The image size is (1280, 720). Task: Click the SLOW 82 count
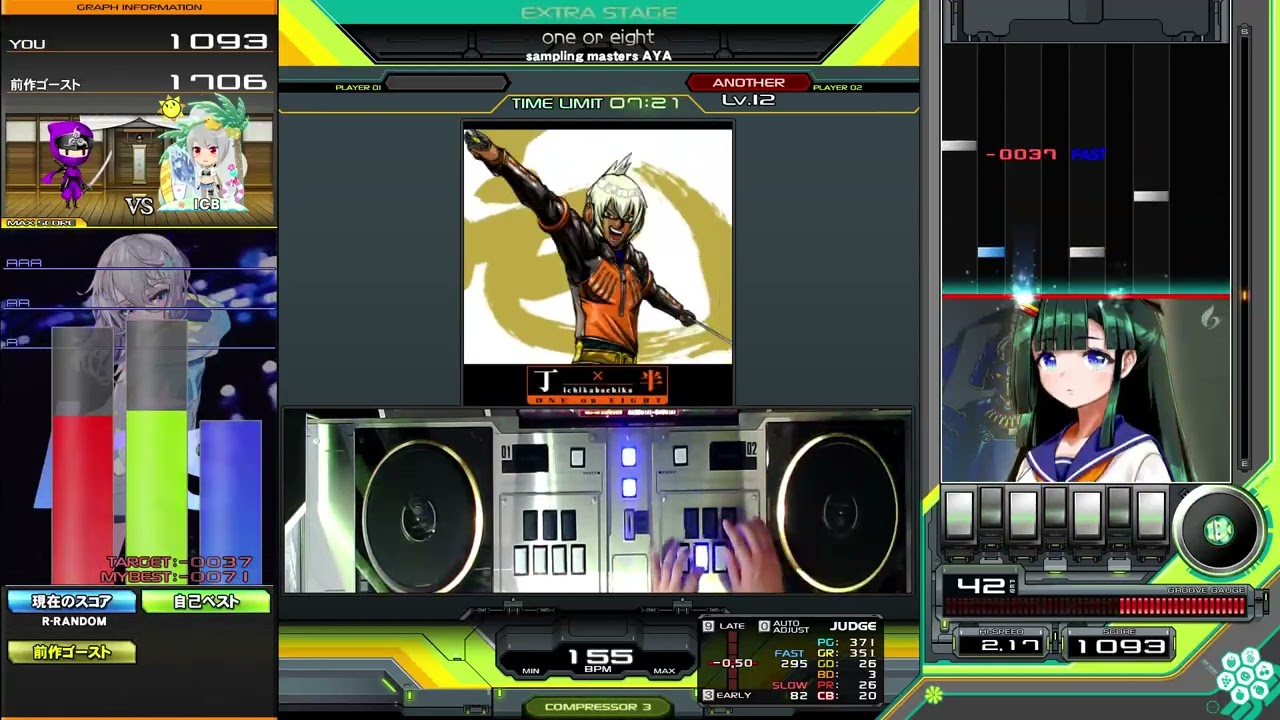[790, 690]
